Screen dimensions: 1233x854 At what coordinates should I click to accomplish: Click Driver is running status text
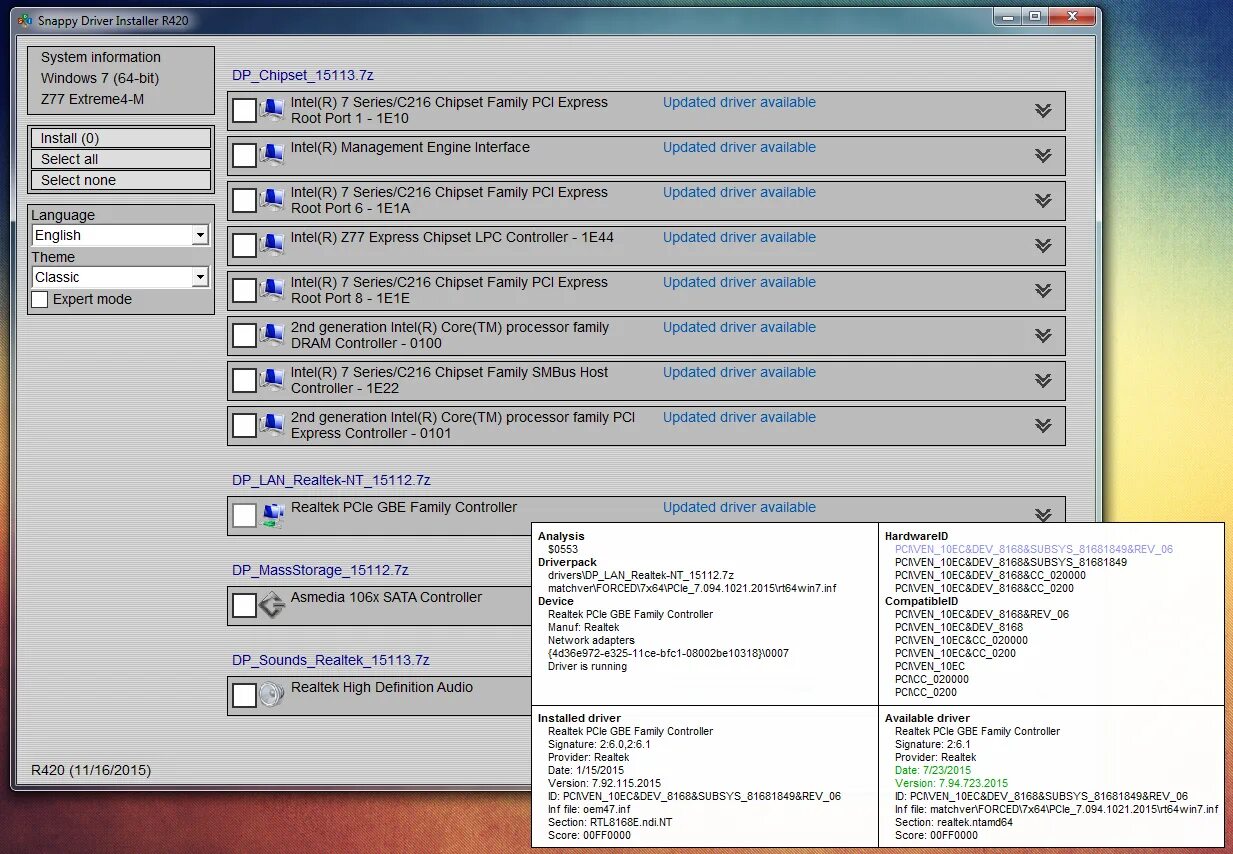587,666
